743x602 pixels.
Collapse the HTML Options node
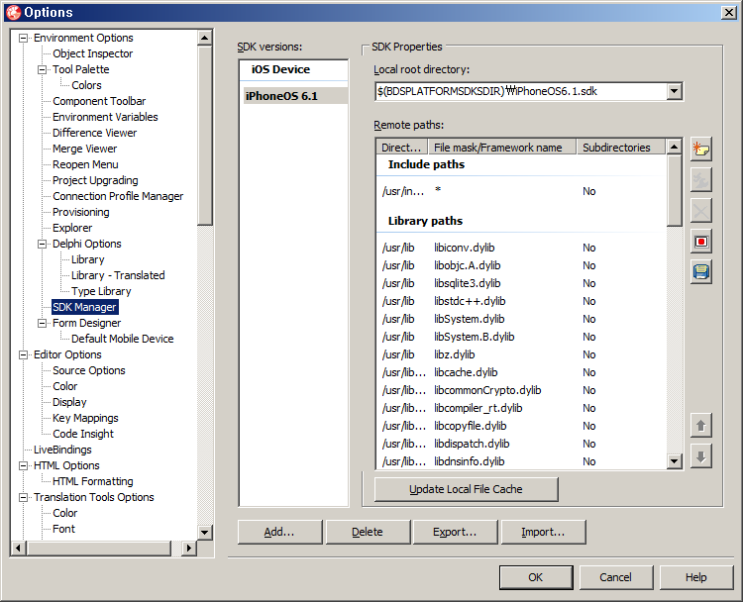(x=23, y=466)
